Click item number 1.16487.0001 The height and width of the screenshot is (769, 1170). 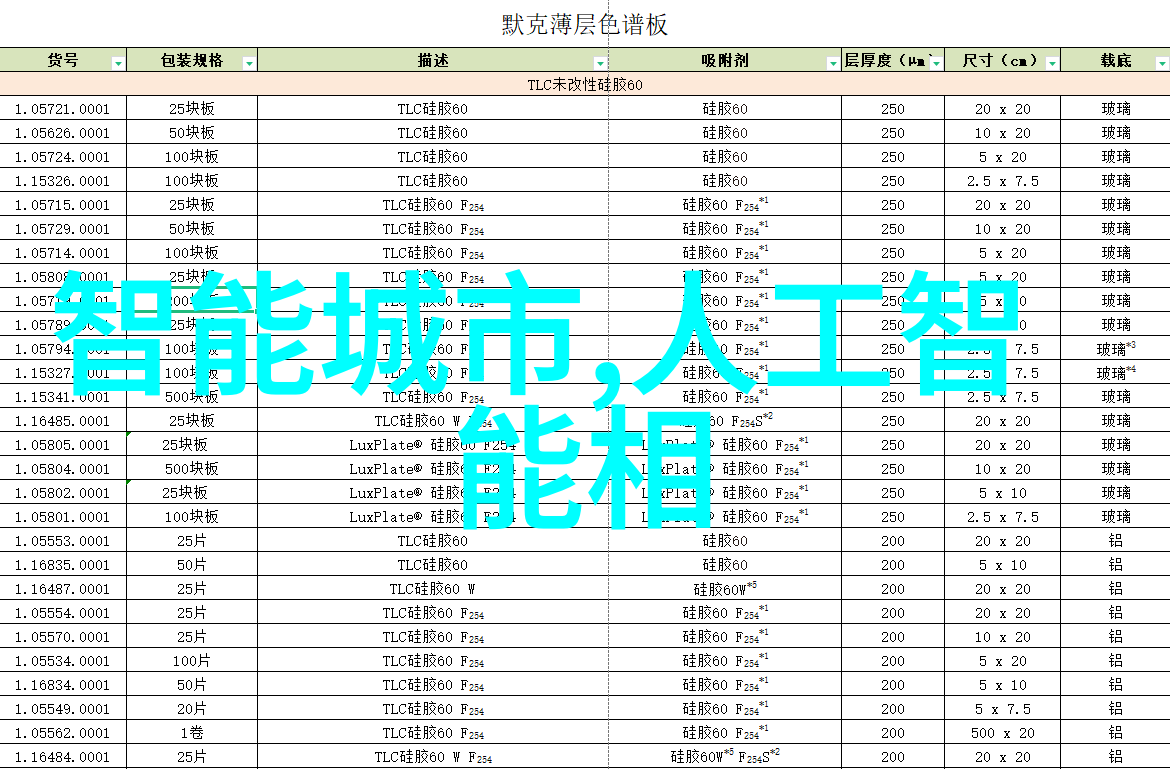click(x=62, y=589)
